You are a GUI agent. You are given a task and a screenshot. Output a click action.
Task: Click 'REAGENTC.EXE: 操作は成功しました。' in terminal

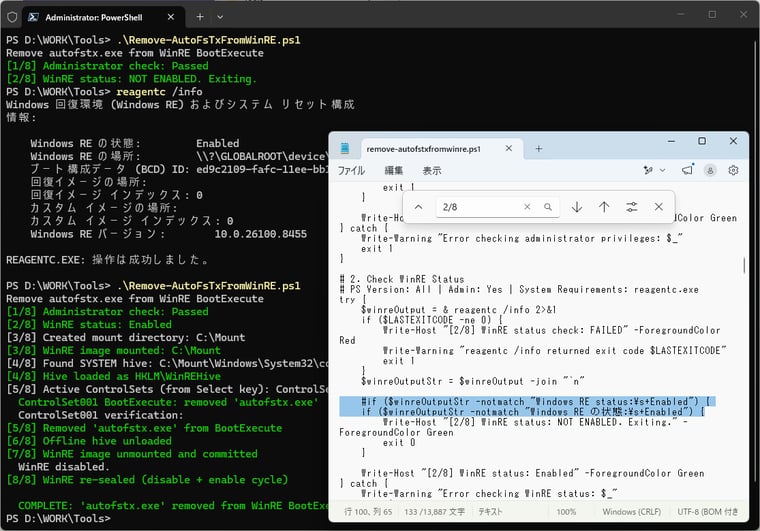click(x=108, y=260)
